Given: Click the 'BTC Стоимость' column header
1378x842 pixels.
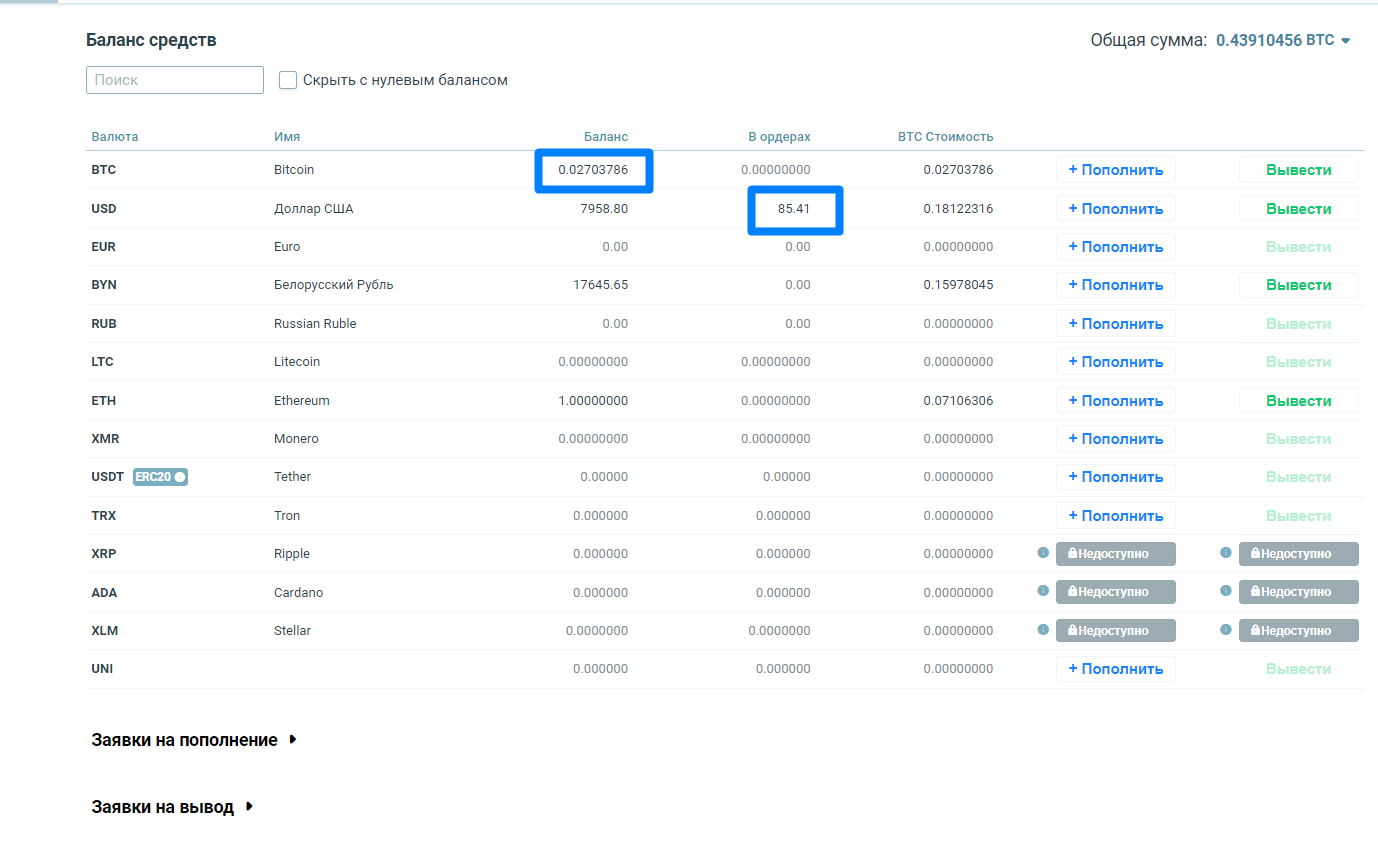Looking at the screenshot, I should click(945, 137).
